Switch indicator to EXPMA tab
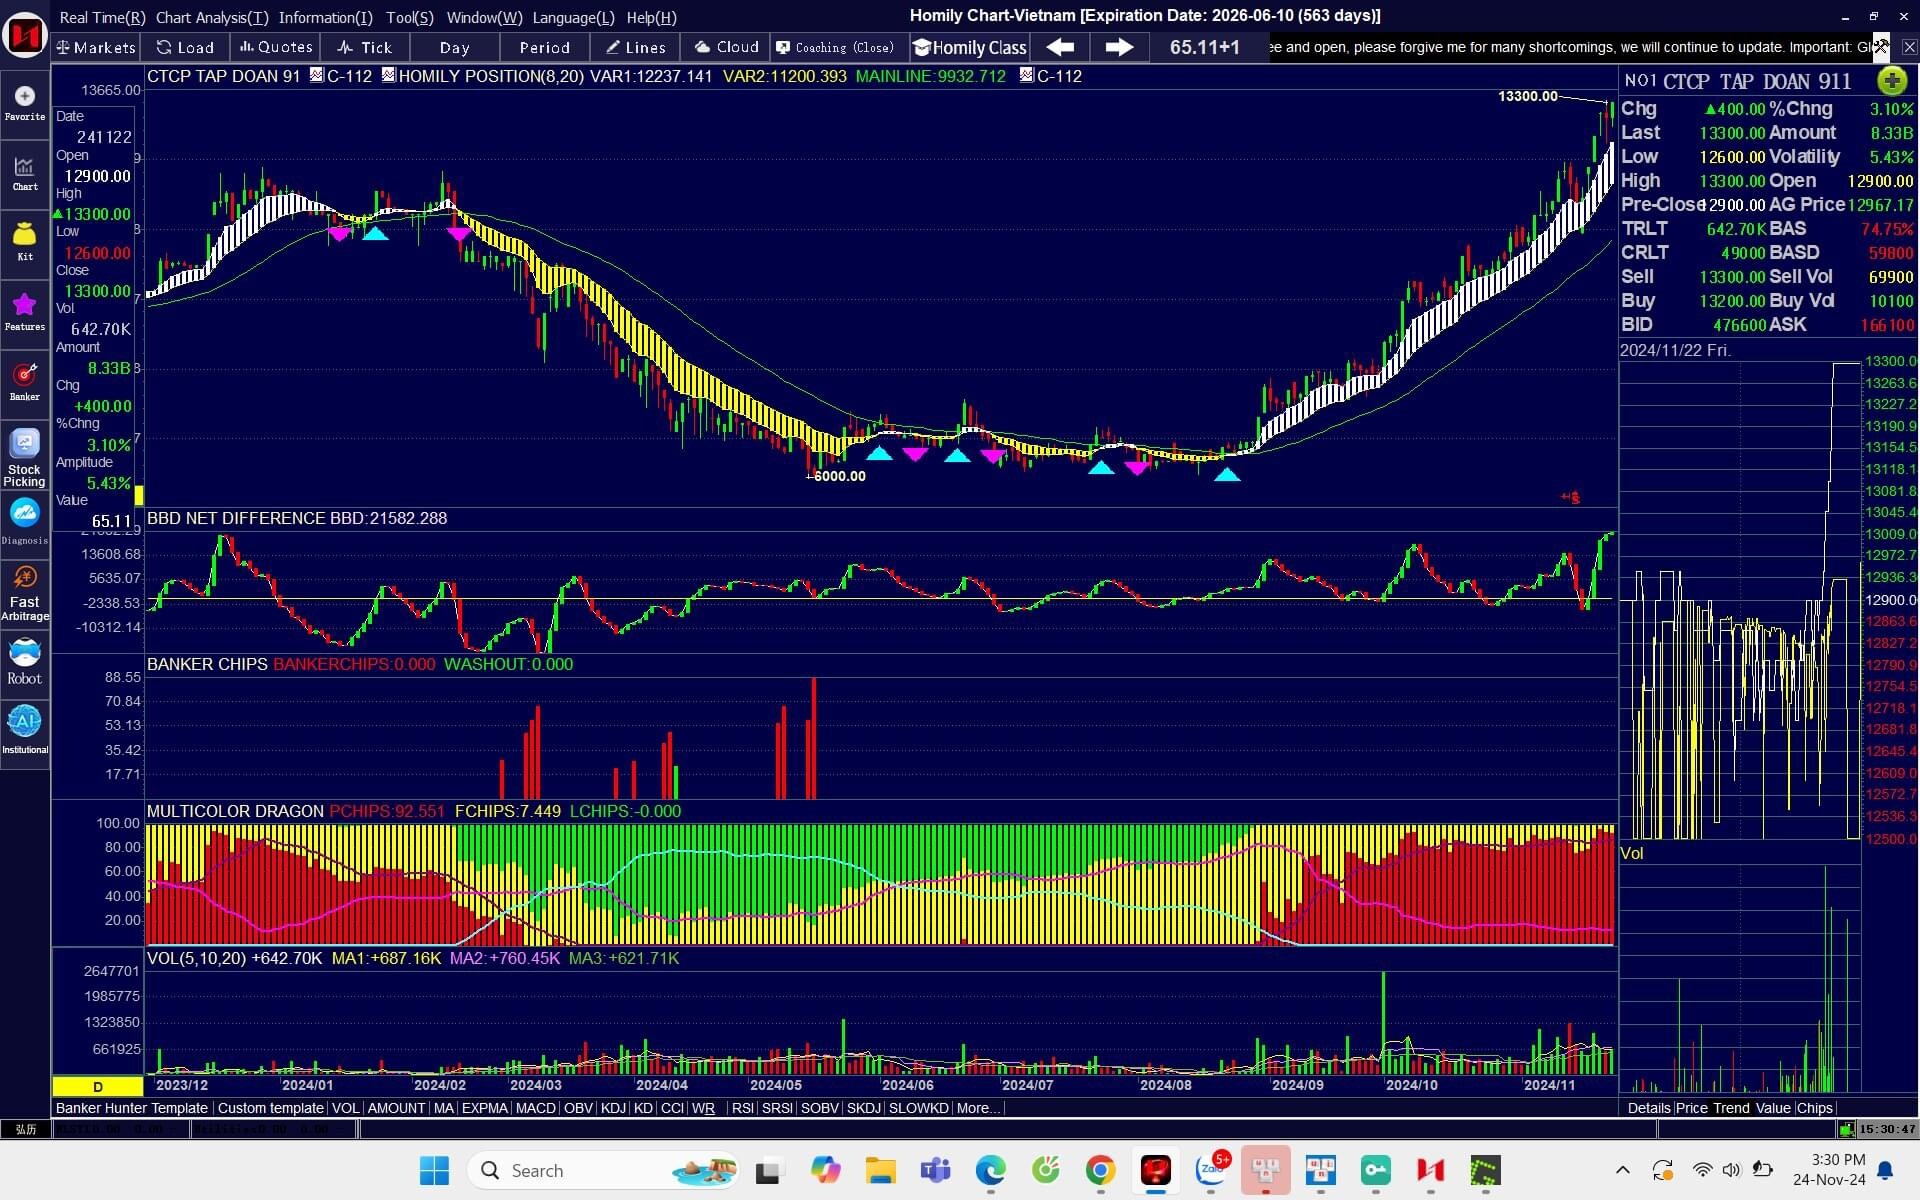 (x=484, y=1108)
